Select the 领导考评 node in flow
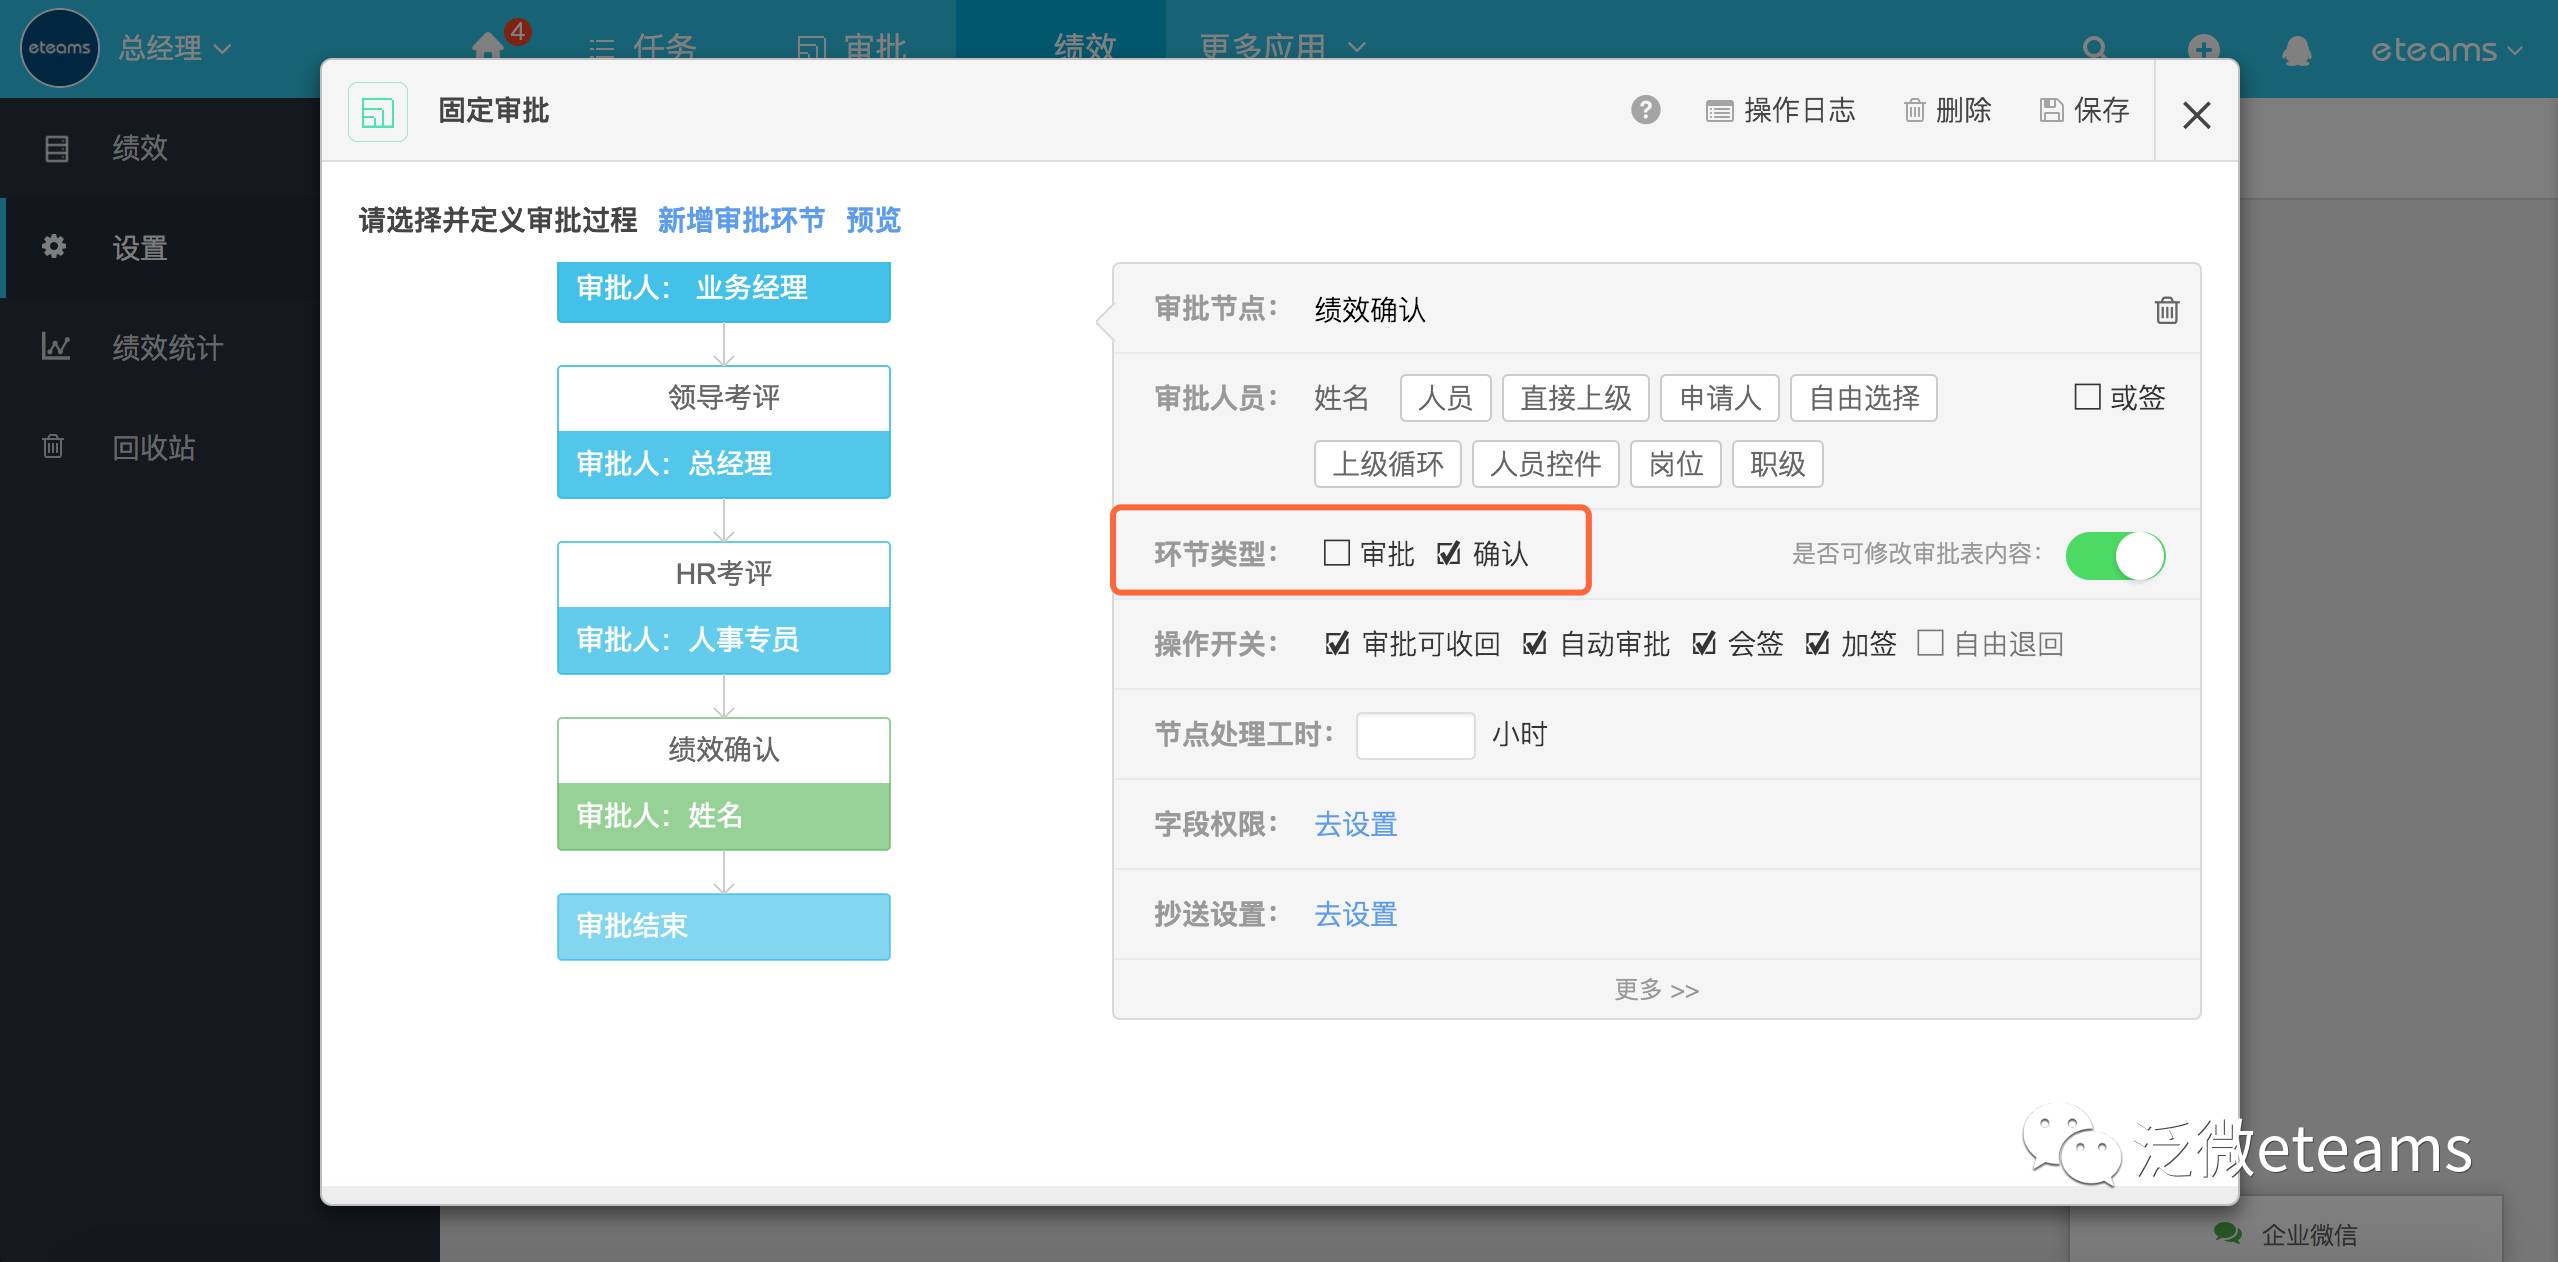This screenshot has height=1262, width=2558. [x=723, y=398]
